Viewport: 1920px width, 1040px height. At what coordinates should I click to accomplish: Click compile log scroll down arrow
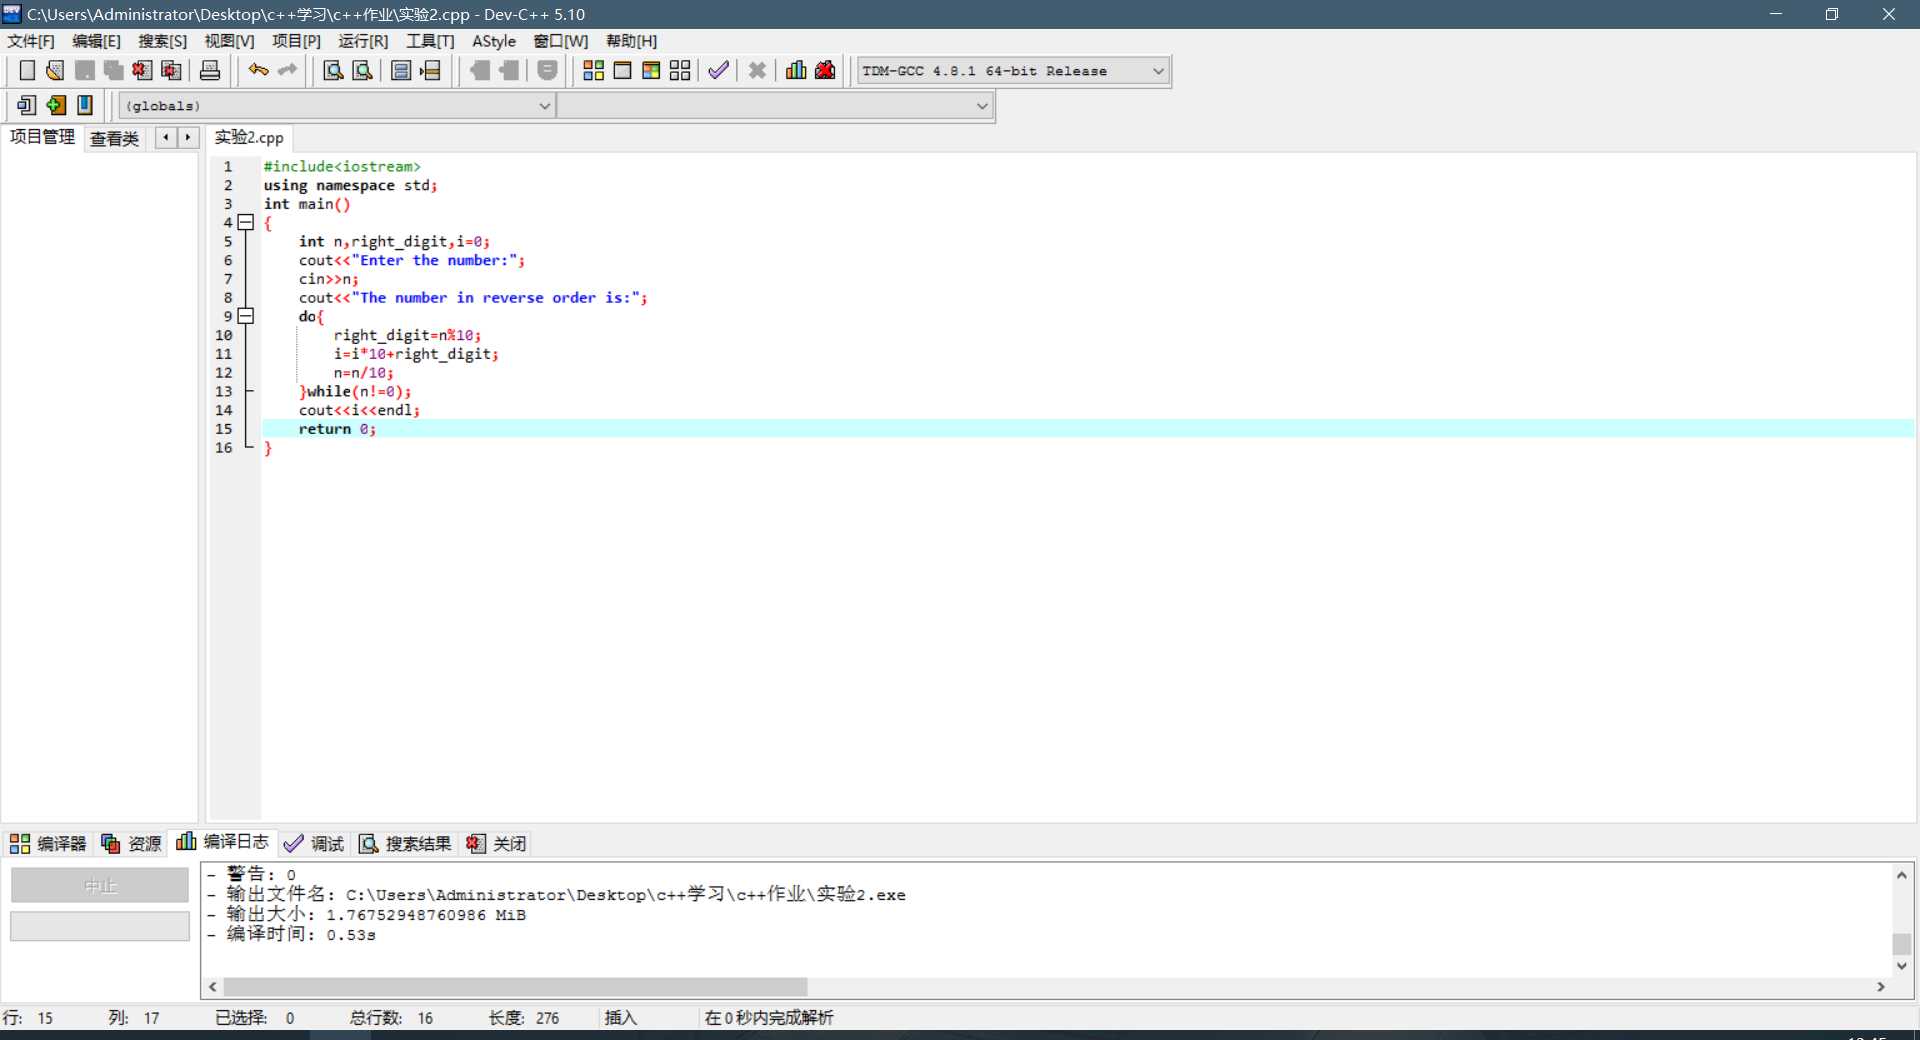click(1902, 966)
